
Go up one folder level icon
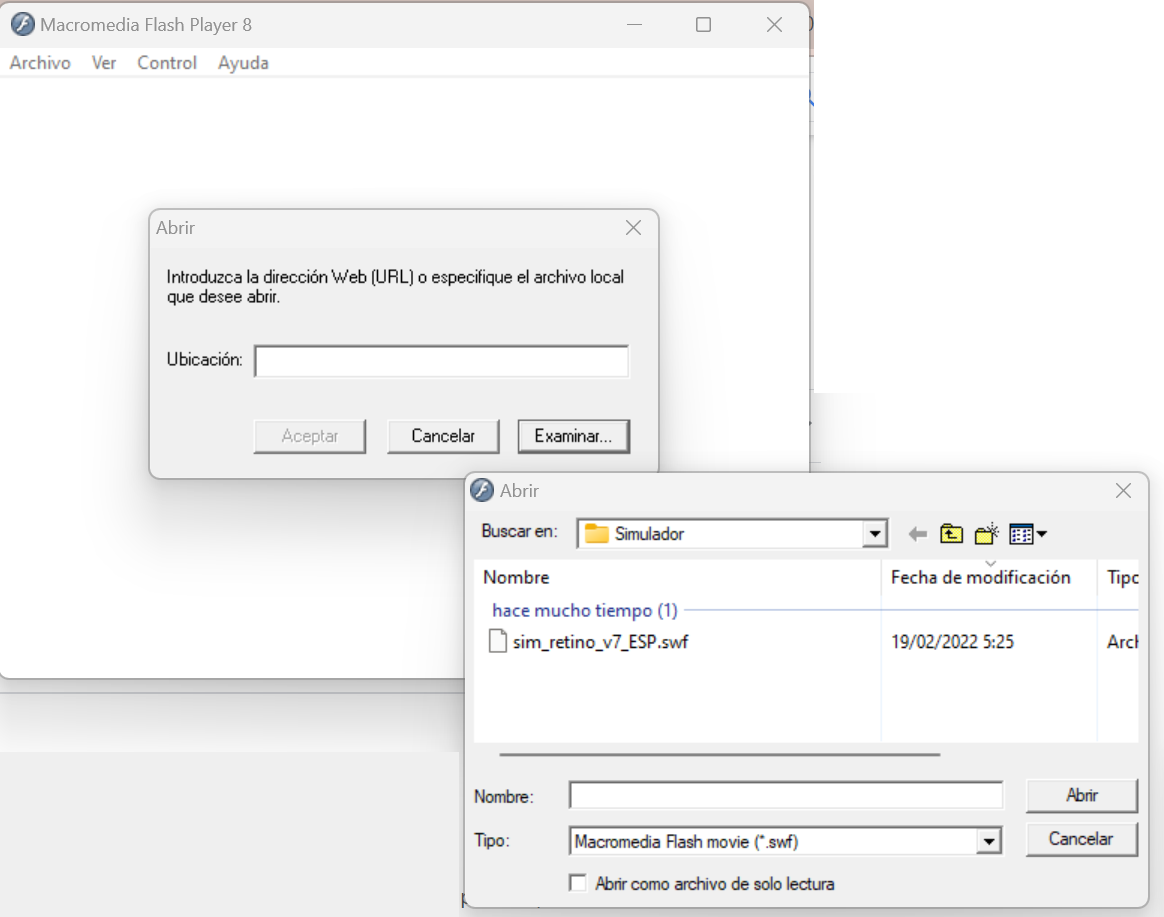tap(951, 534)
